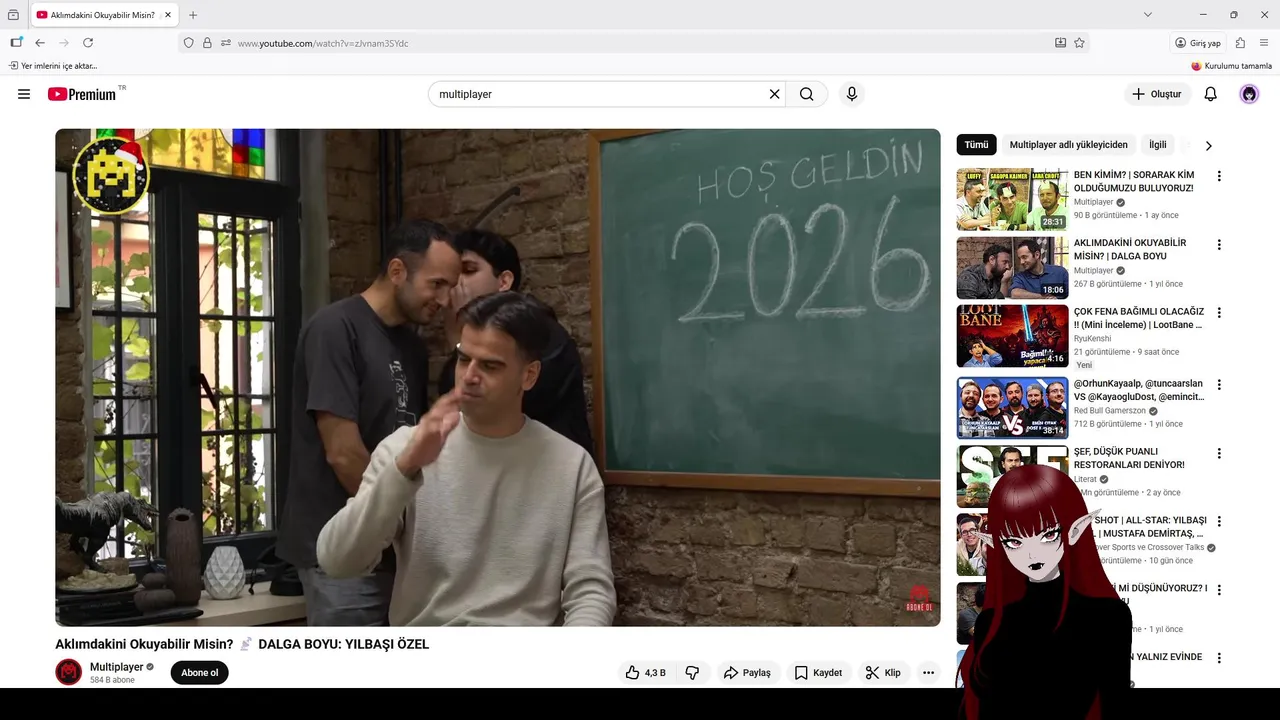The image size is (1280, 720).
Task: Open a new browser tab
Action: coord(193,15)
